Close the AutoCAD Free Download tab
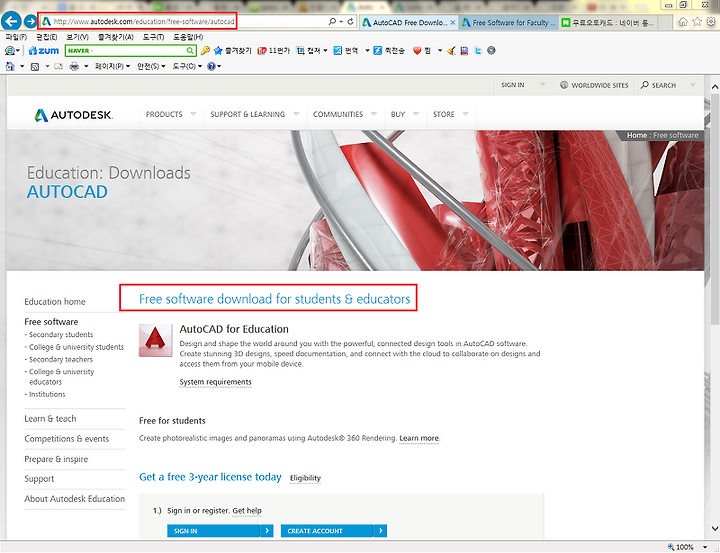The width and height of the screenshot is (720, 553). point(453,22)
